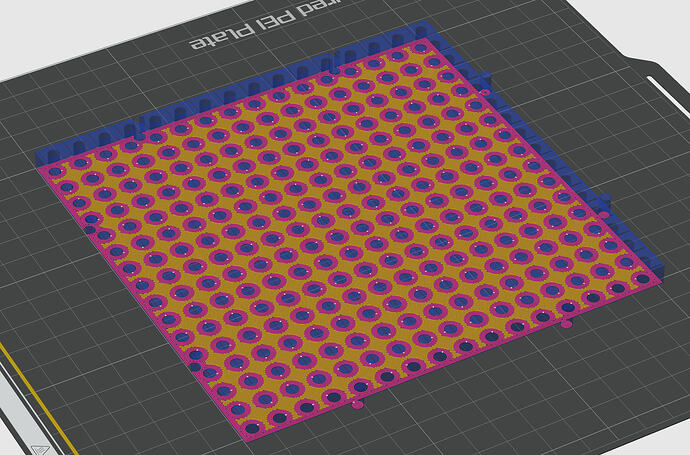Click the magenta round tab below the top-right blue peg

484,92
